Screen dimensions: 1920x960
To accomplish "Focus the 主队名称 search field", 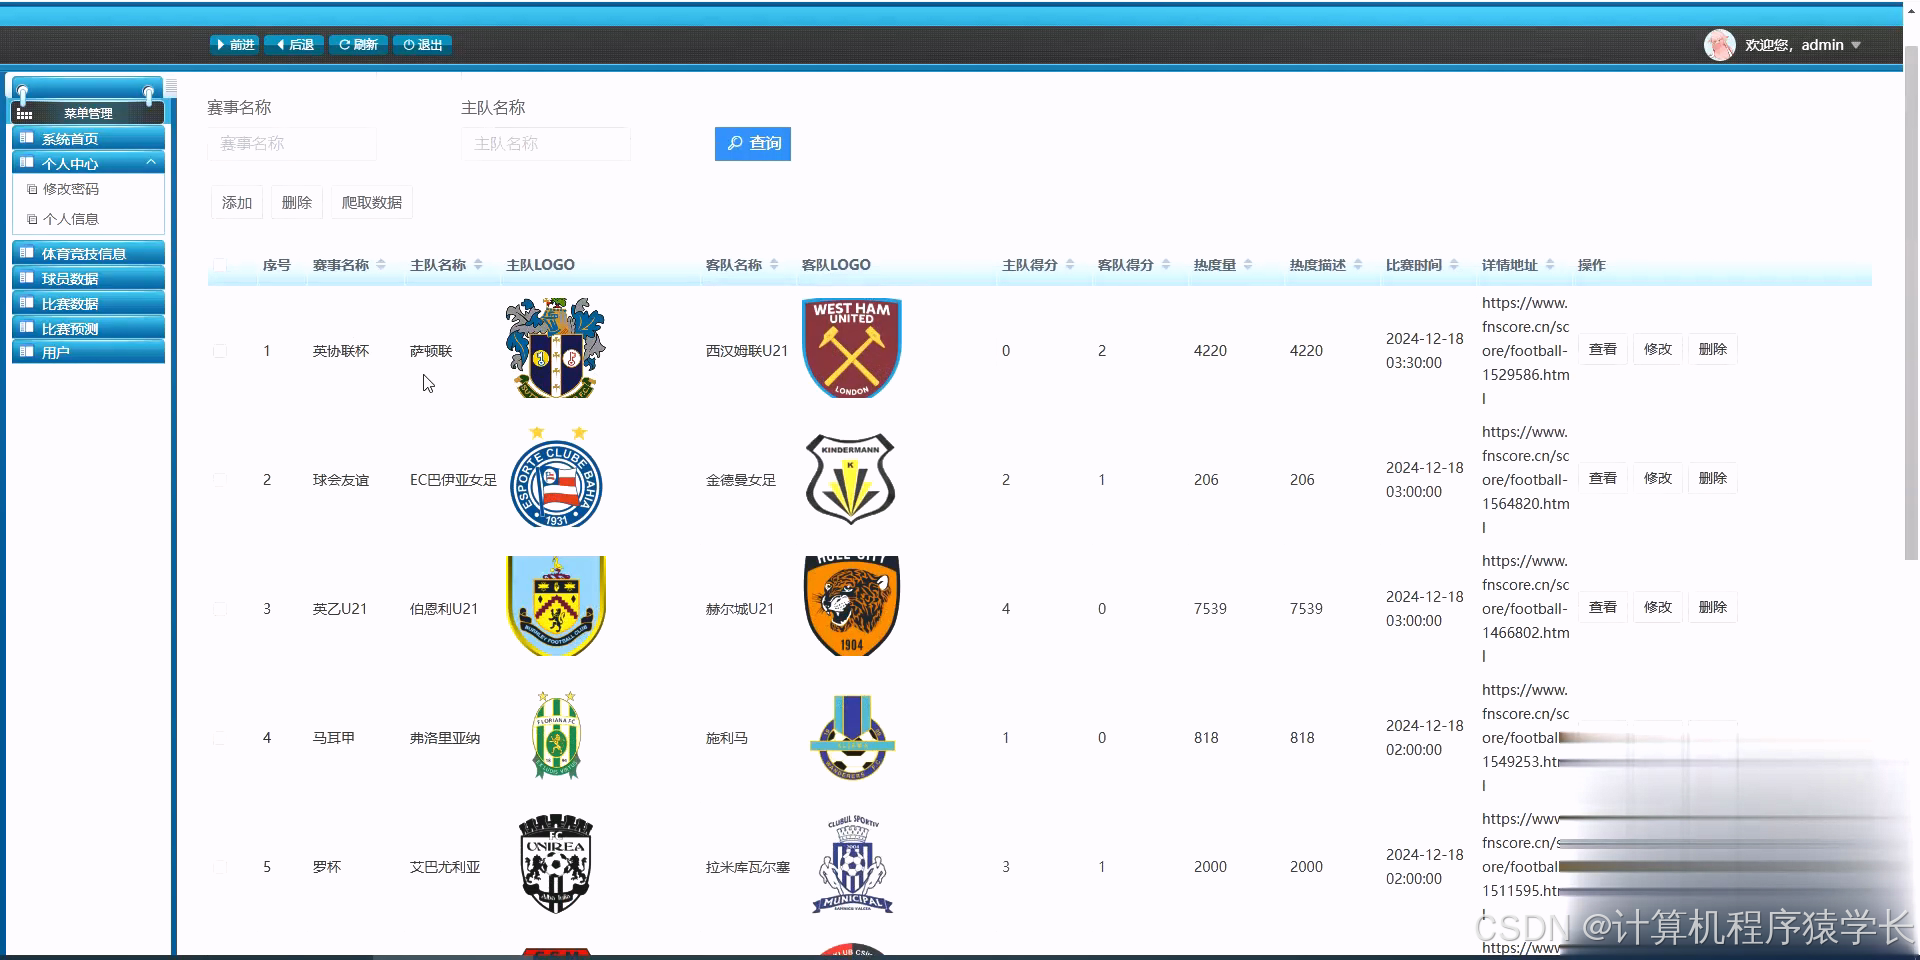I will pos(546,144).
